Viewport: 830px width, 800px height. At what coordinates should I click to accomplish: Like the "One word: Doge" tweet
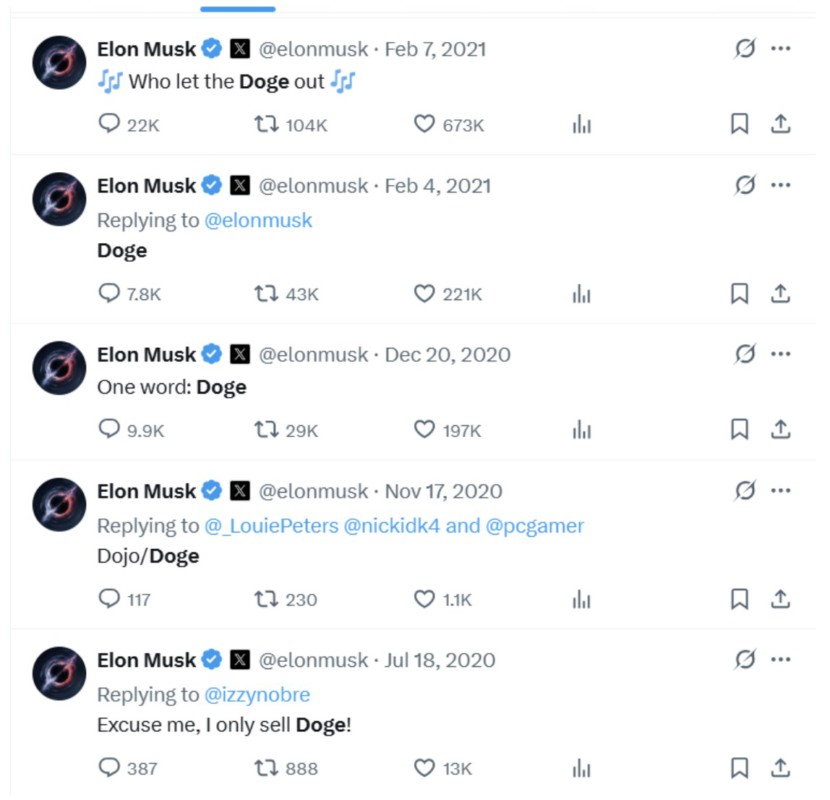(424, 429)
